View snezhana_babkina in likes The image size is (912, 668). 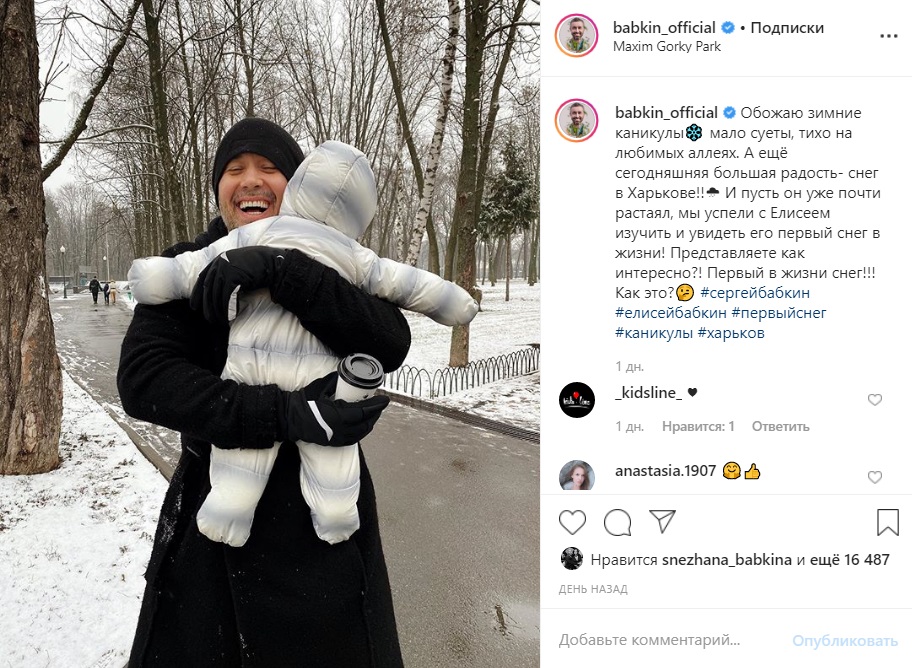[726, 560]
